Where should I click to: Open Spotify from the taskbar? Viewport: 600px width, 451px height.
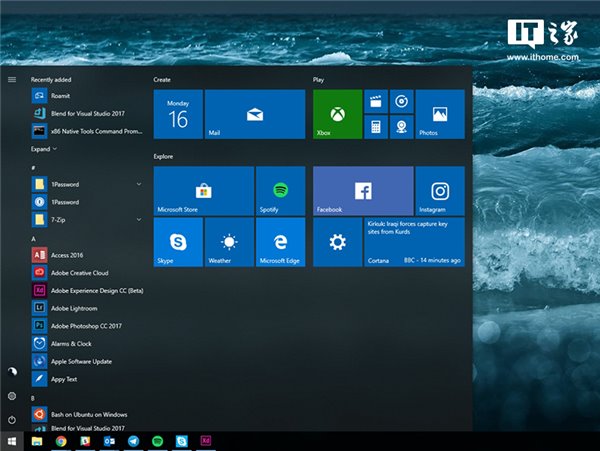click(158, 441)
